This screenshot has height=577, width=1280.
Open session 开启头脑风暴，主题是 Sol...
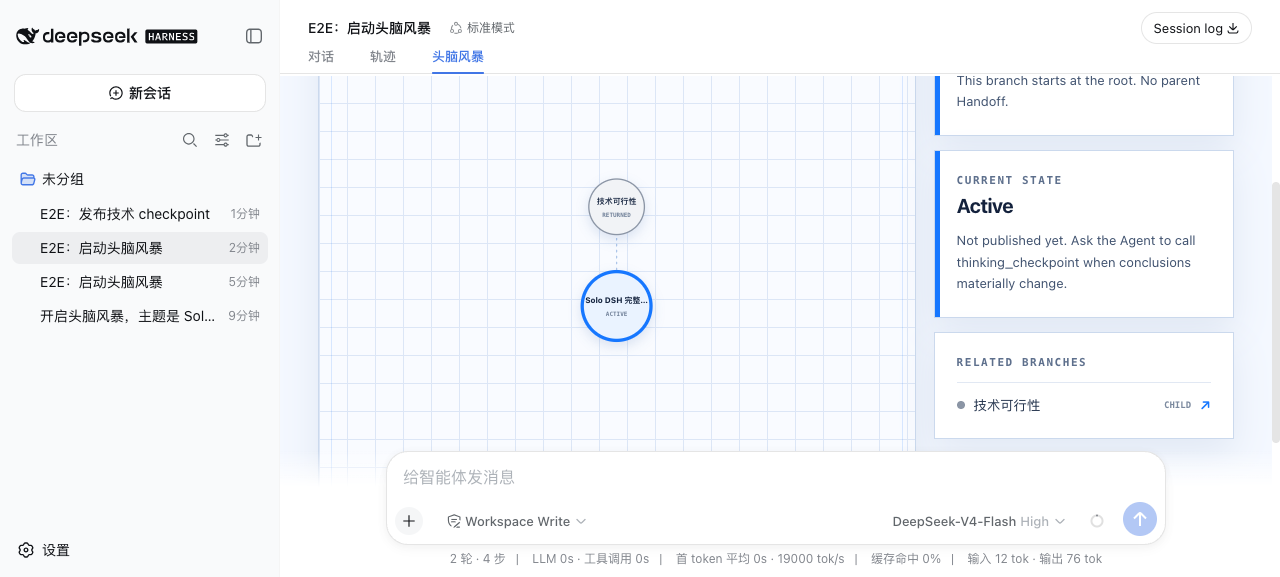[140, 316]
